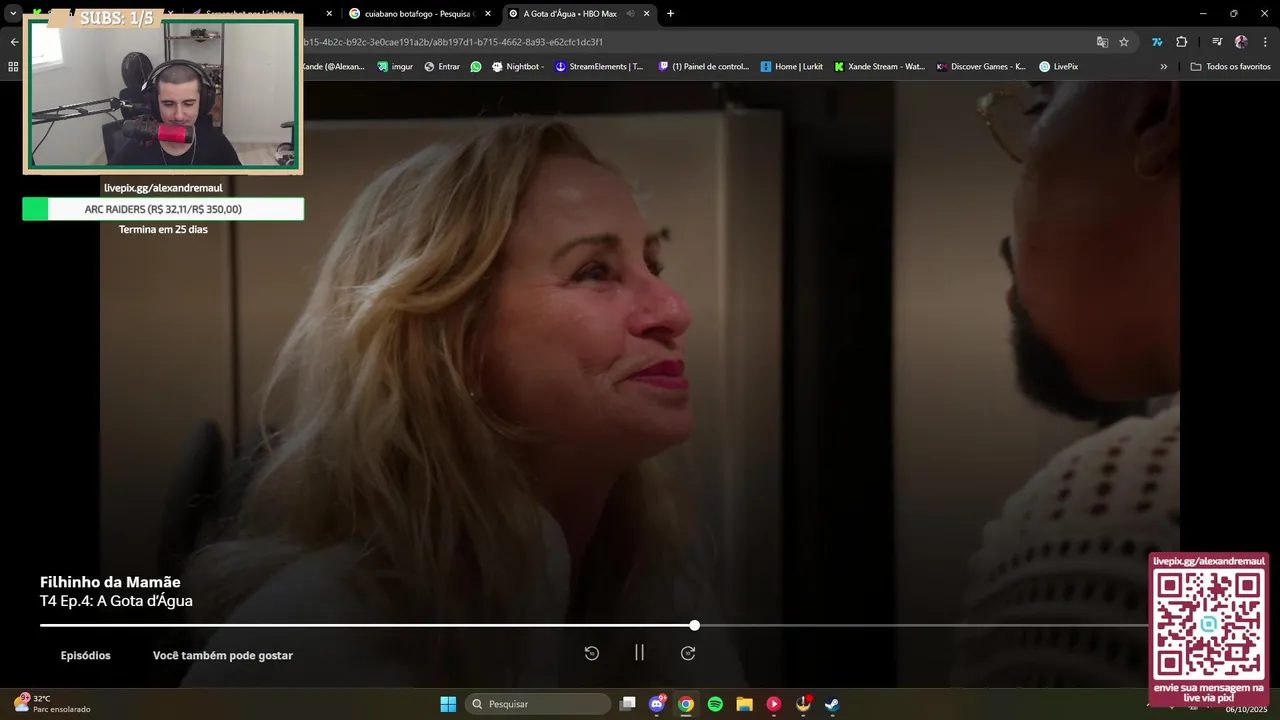
Task: Open the Painel de controle Twitch bookmark
Action: [x=704, y=67]
